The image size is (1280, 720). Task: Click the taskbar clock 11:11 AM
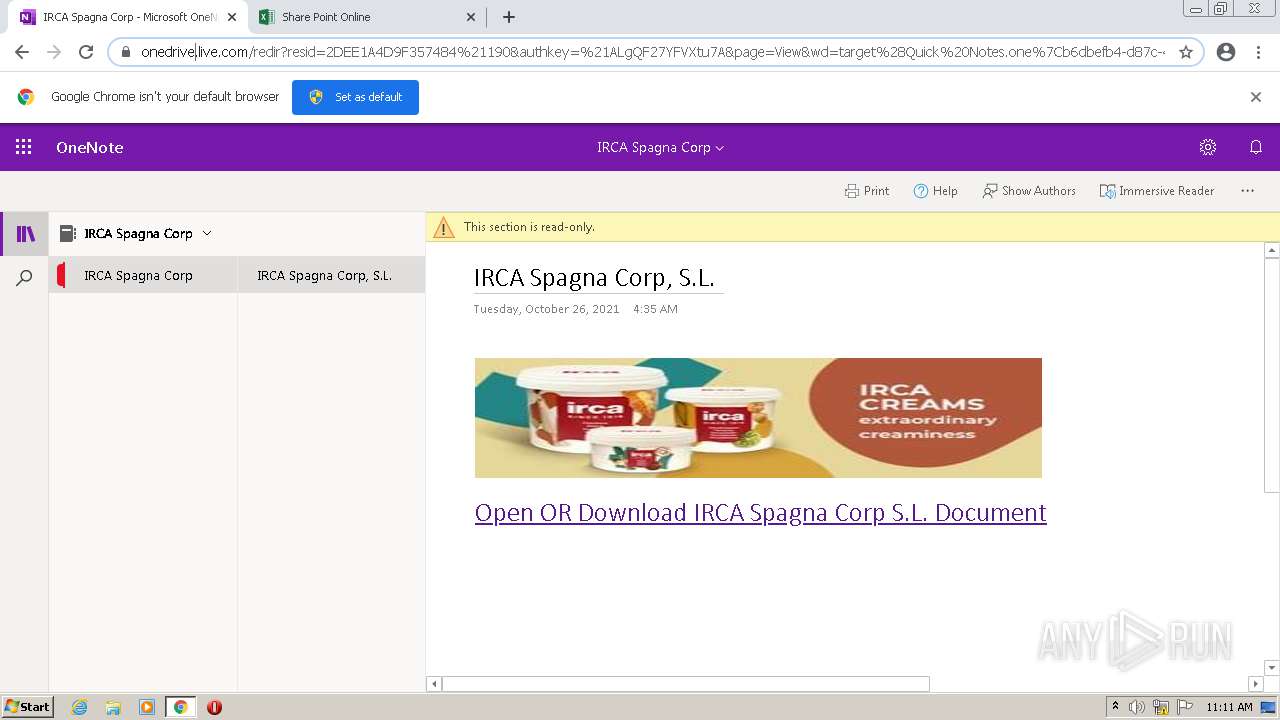coord(1229,707)
